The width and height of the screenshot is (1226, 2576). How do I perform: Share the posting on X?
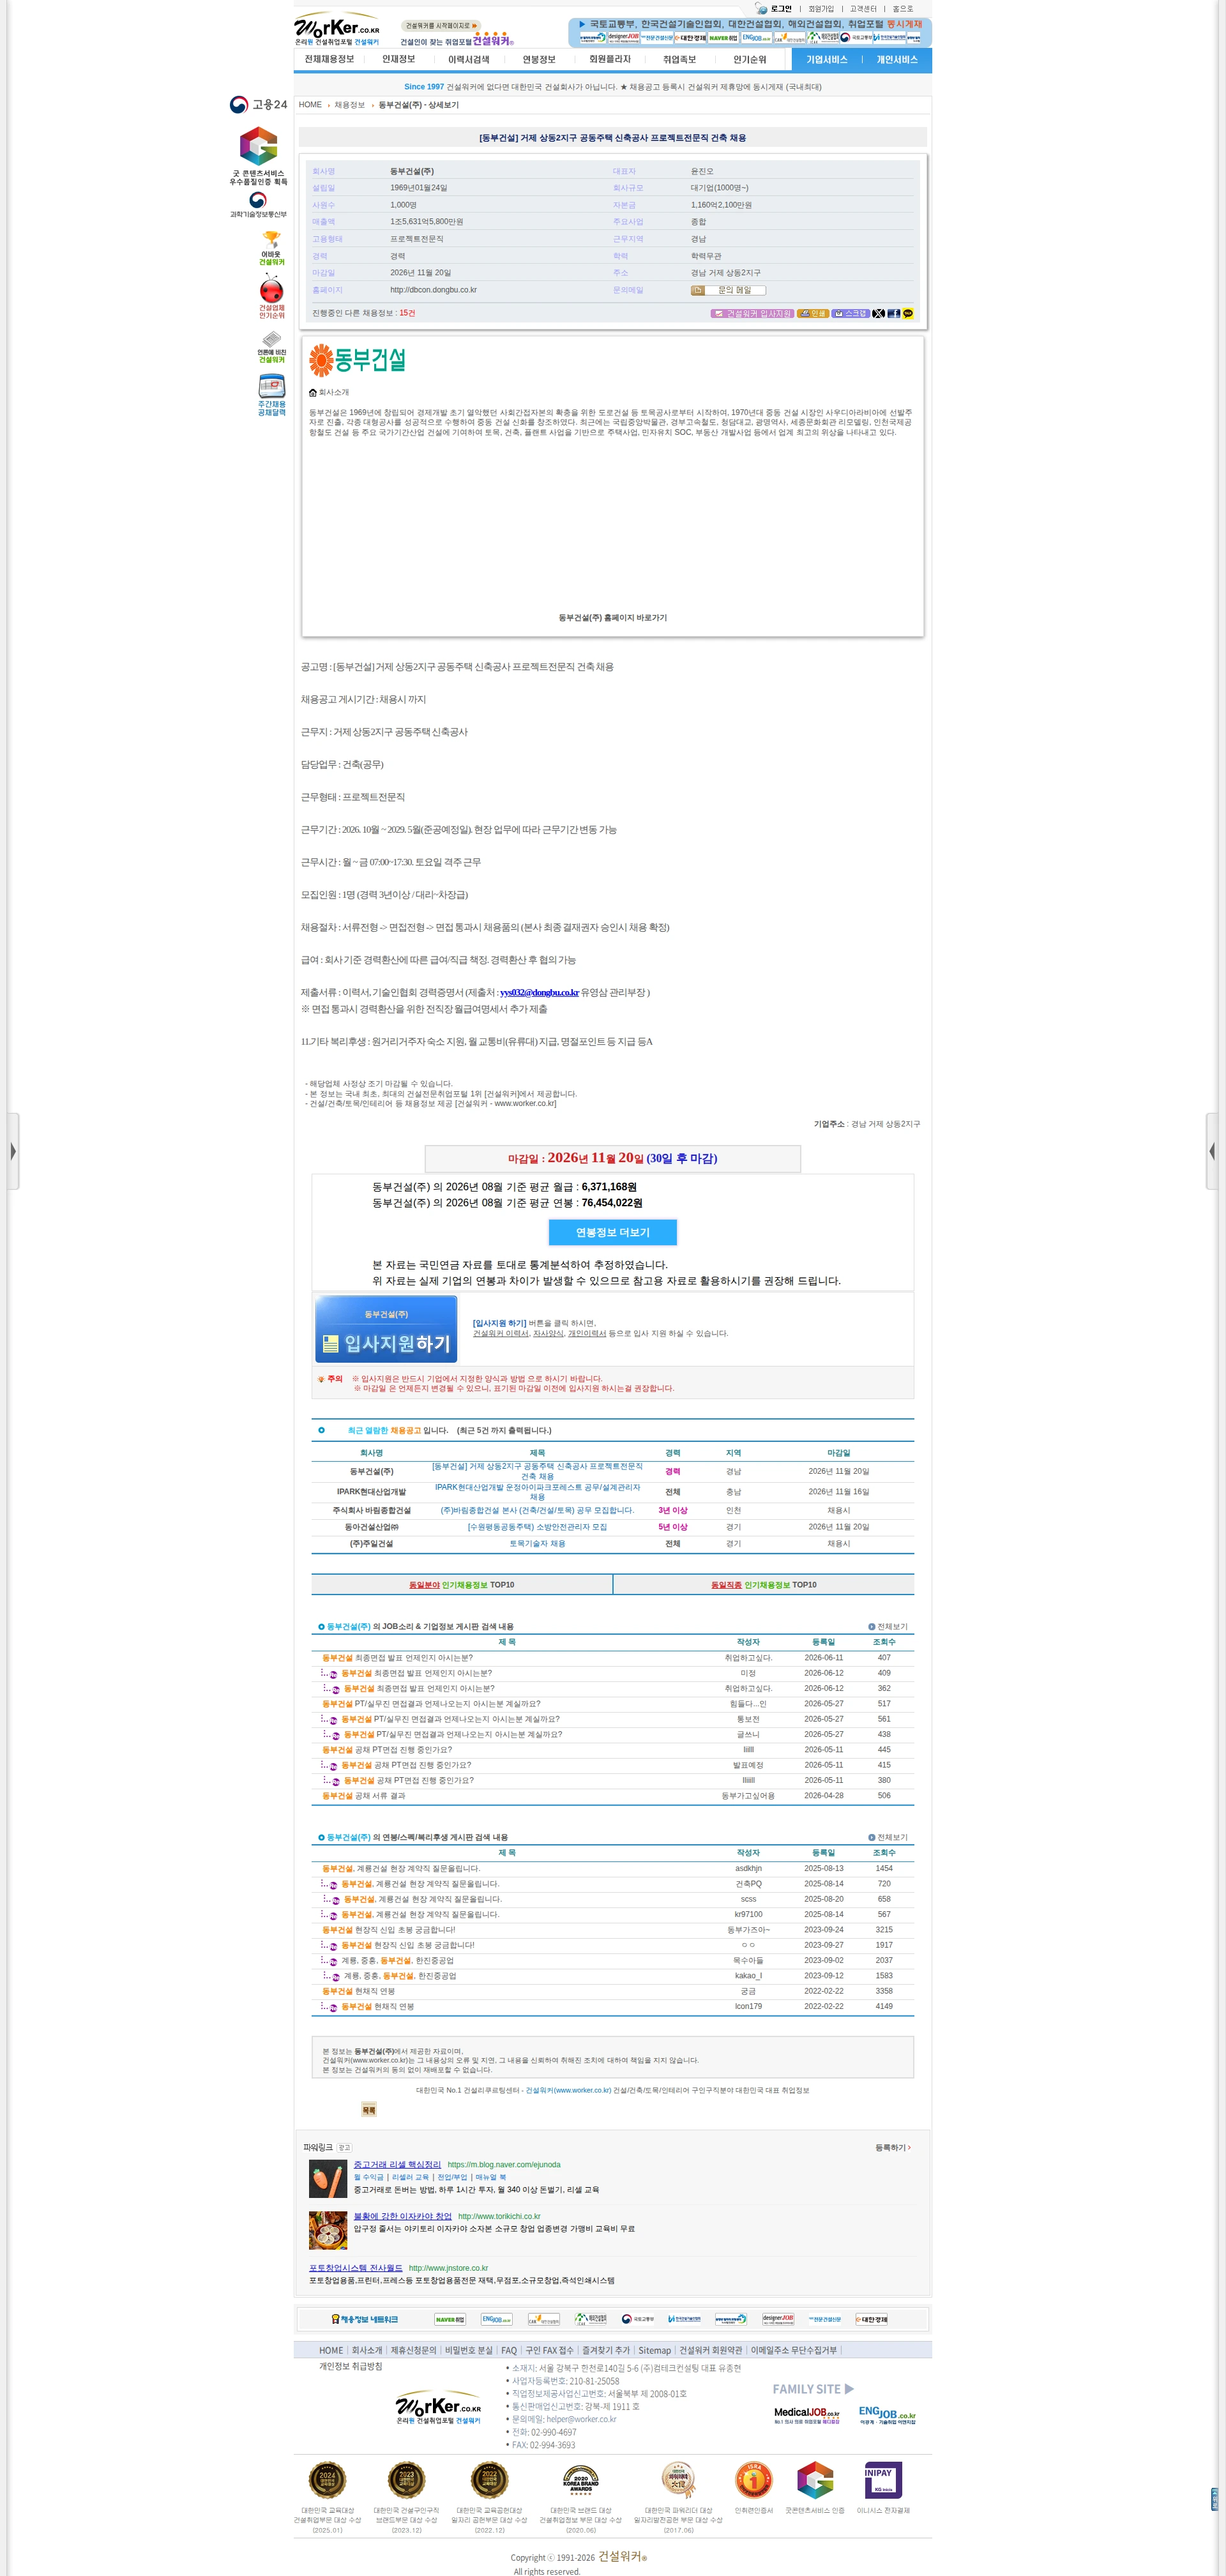click(878, 314)
